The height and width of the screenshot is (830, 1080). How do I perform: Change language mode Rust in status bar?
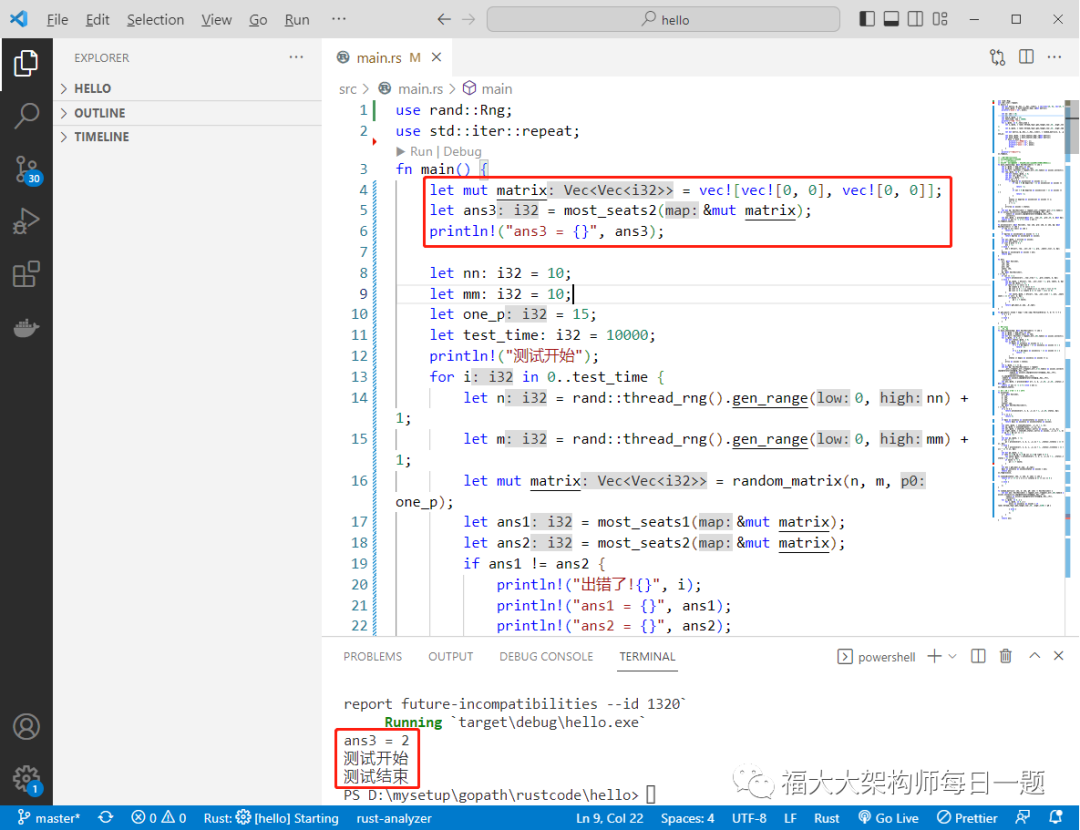[827, 818]
